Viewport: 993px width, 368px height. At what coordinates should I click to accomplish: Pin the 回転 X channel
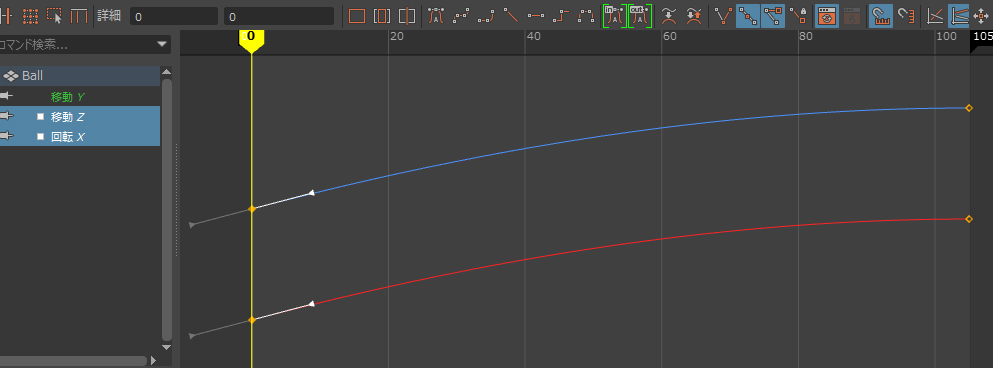coord(6,136)
